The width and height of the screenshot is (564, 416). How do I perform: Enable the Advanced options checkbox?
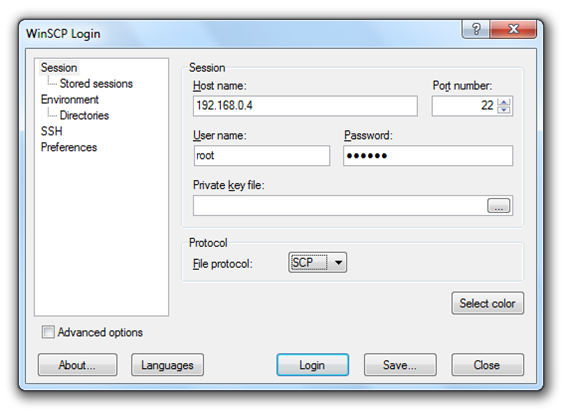pyautogui.click(x=48, y=332)
